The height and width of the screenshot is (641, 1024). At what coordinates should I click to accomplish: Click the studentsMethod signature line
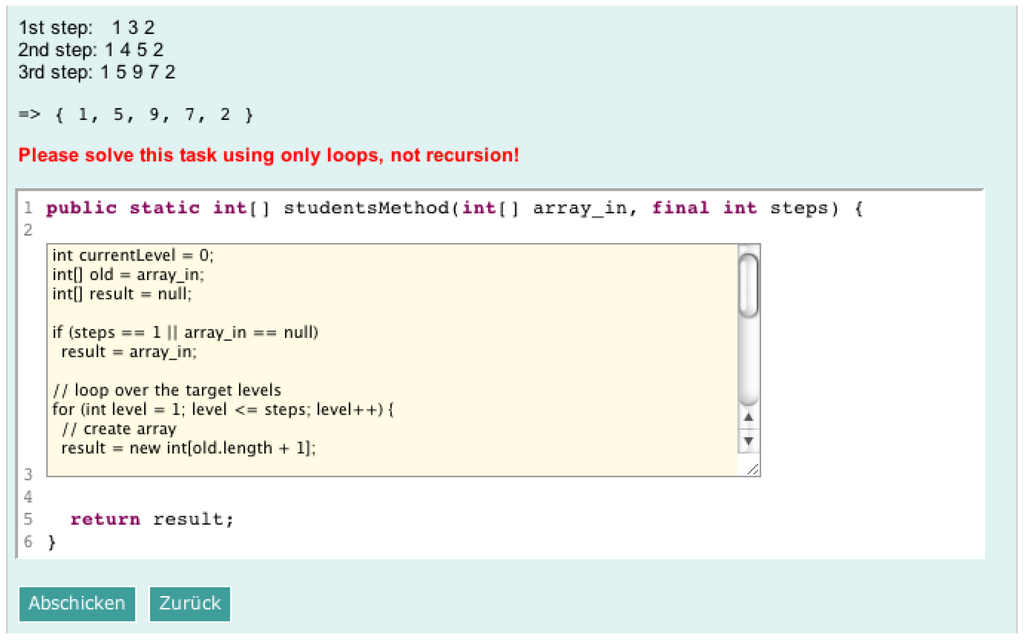pos(453,208)
